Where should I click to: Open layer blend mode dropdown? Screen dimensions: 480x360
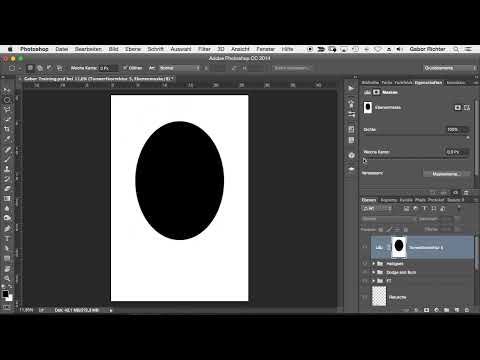(x=389, y=219)
